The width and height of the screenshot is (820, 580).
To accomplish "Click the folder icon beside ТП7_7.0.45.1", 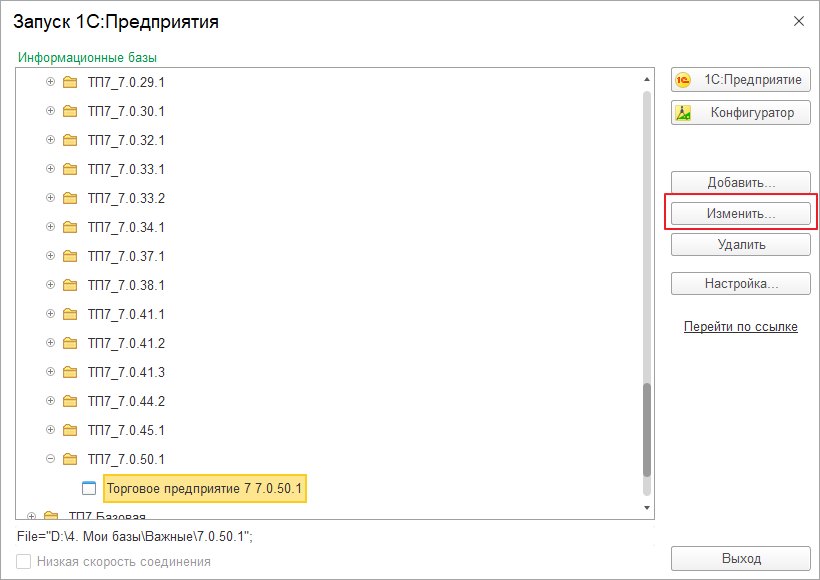I will [70, 430].
